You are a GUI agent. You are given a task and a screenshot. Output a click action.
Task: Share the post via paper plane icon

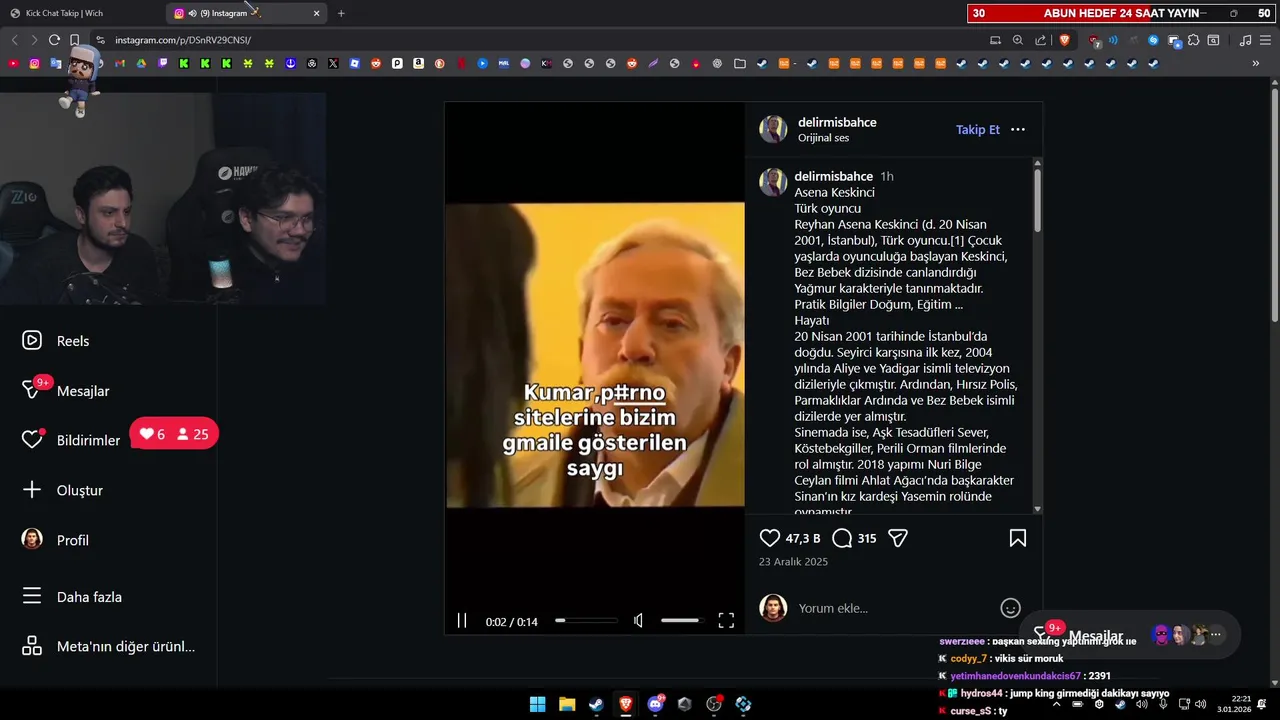coord(898,538)
